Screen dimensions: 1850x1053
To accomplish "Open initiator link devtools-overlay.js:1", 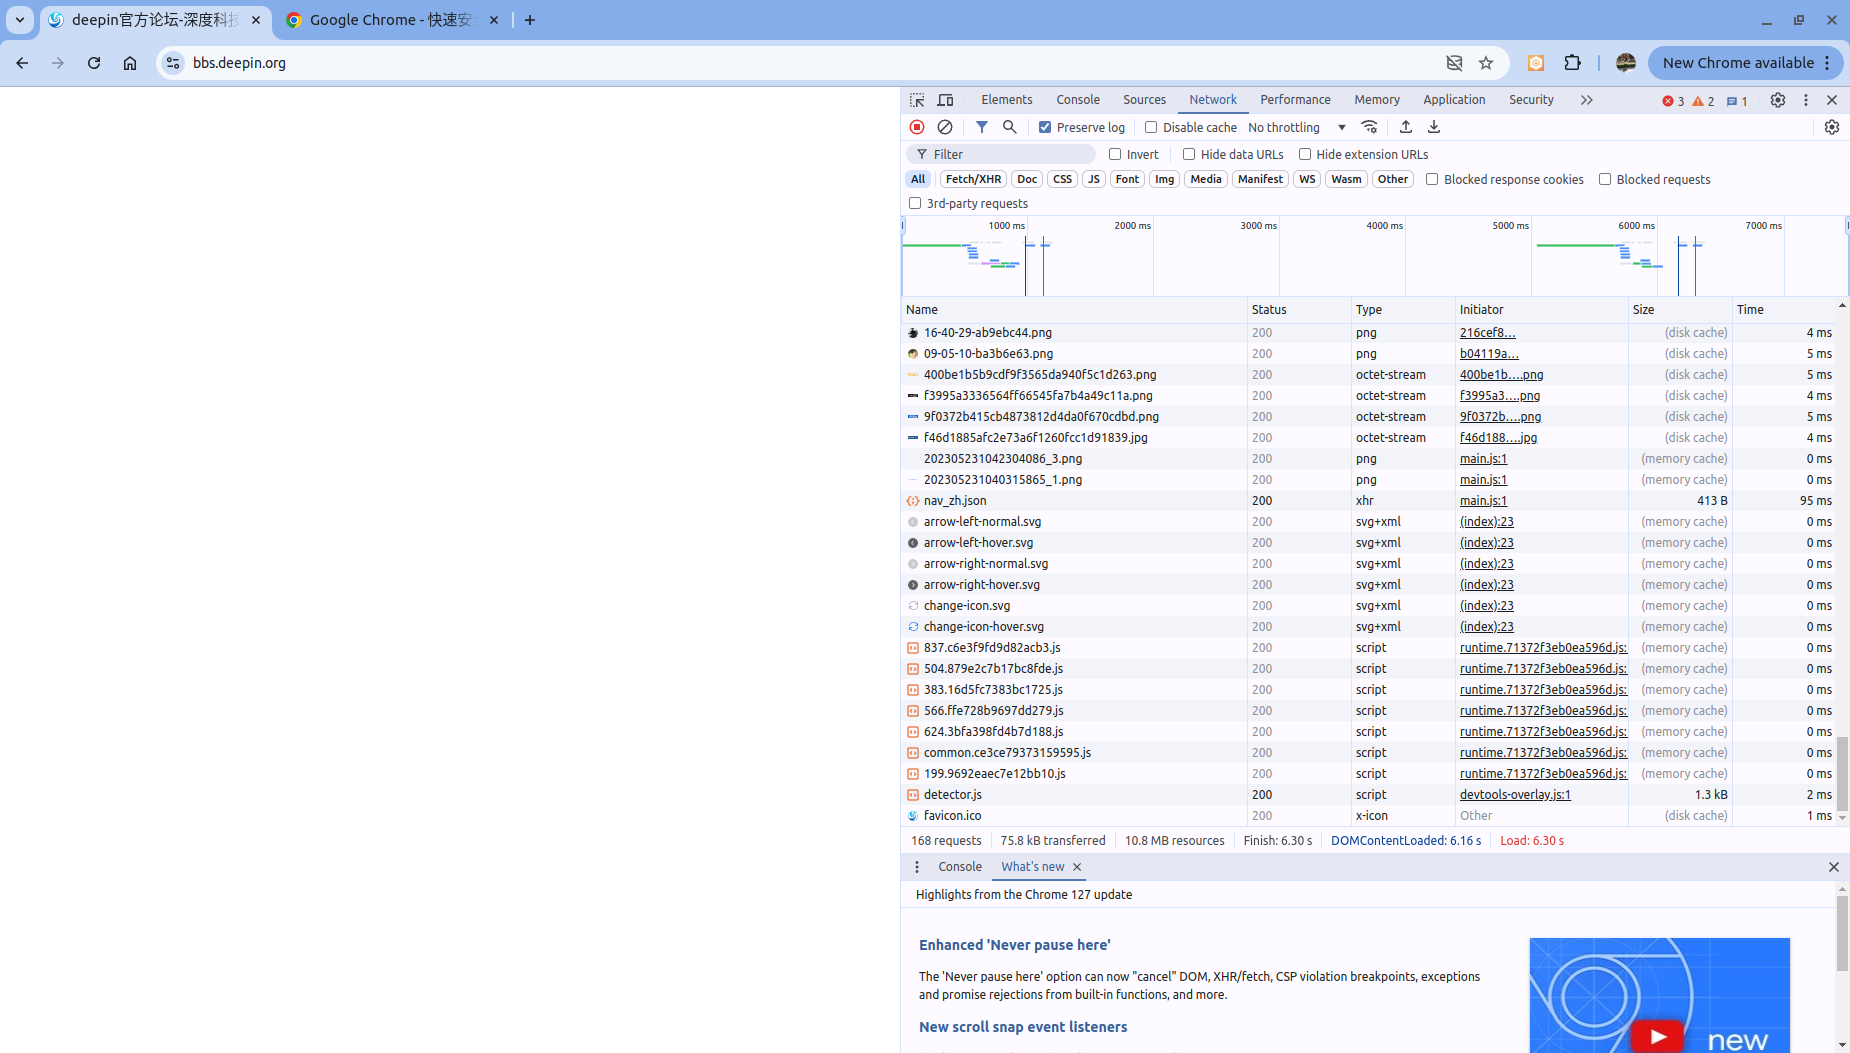I will click(1515, 795).
